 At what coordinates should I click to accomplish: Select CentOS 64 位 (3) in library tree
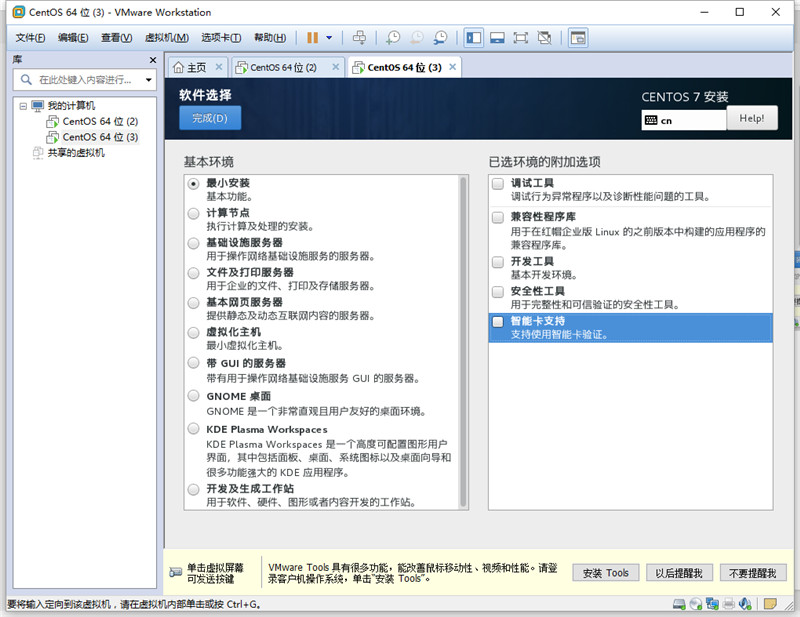(92, 137)
